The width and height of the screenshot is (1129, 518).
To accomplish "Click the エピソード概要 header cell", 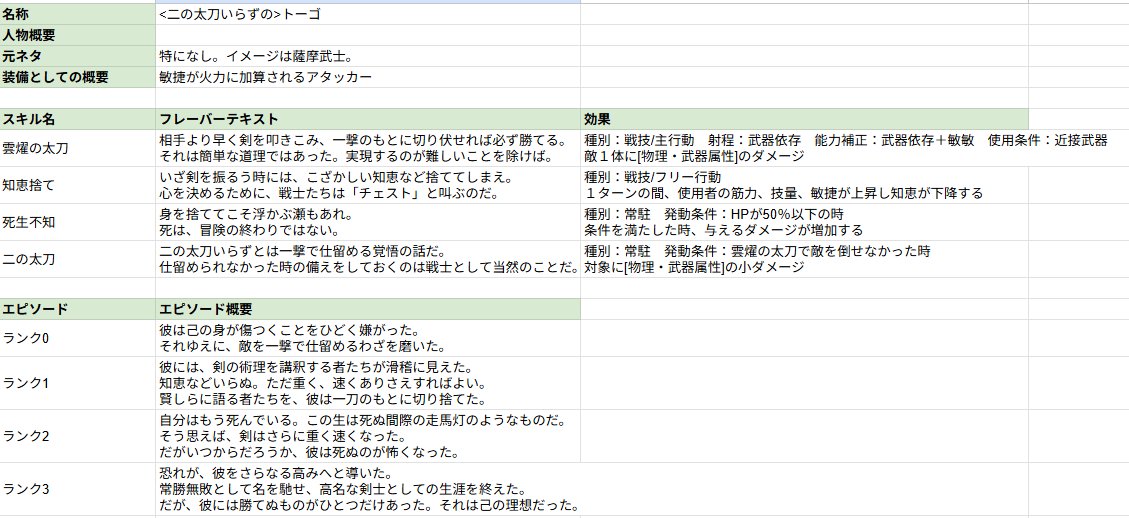I will point(368,309).
